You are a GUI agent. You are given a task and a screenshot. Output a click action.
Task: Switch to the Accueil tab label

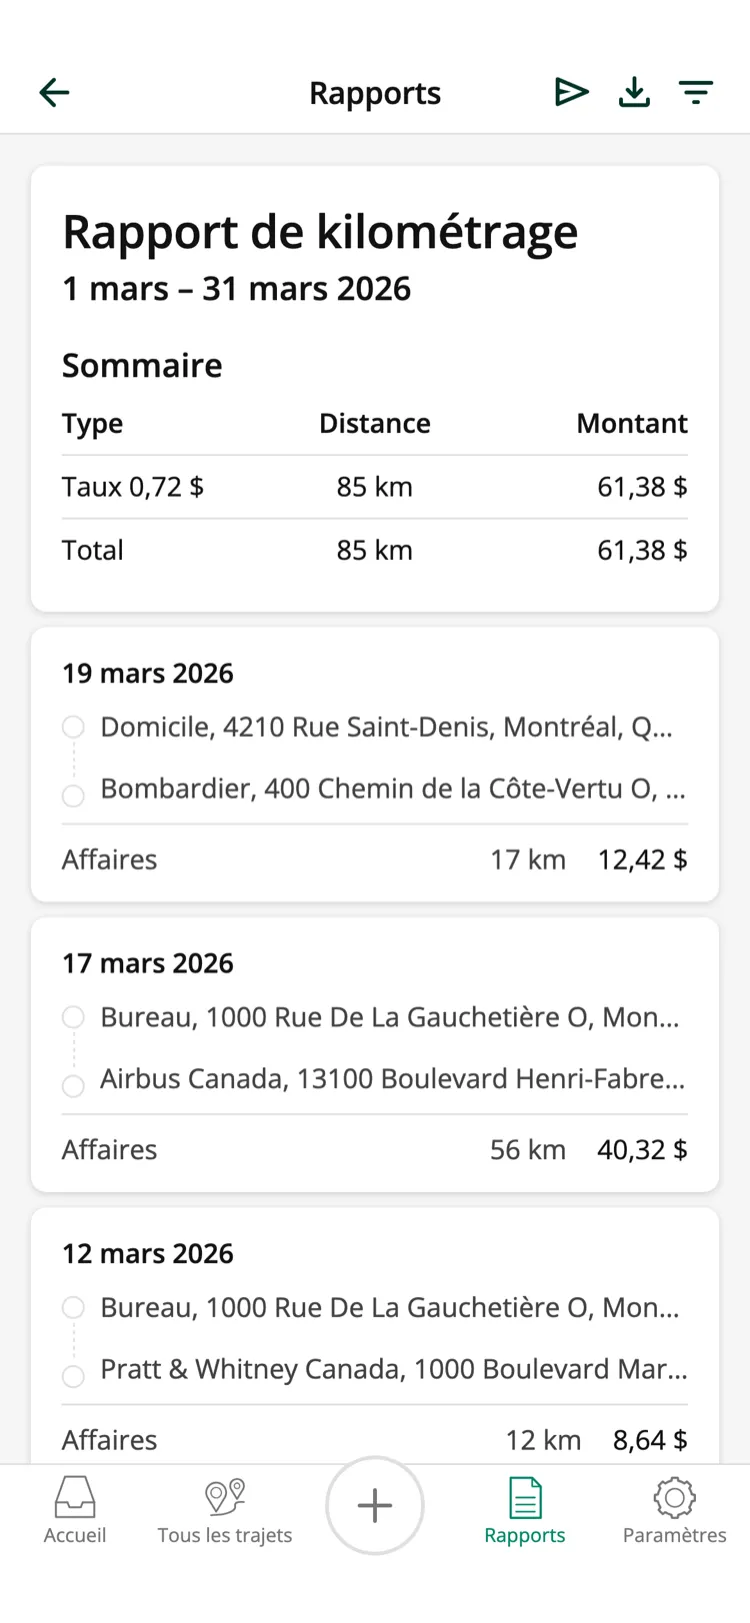coord(75,1535)
